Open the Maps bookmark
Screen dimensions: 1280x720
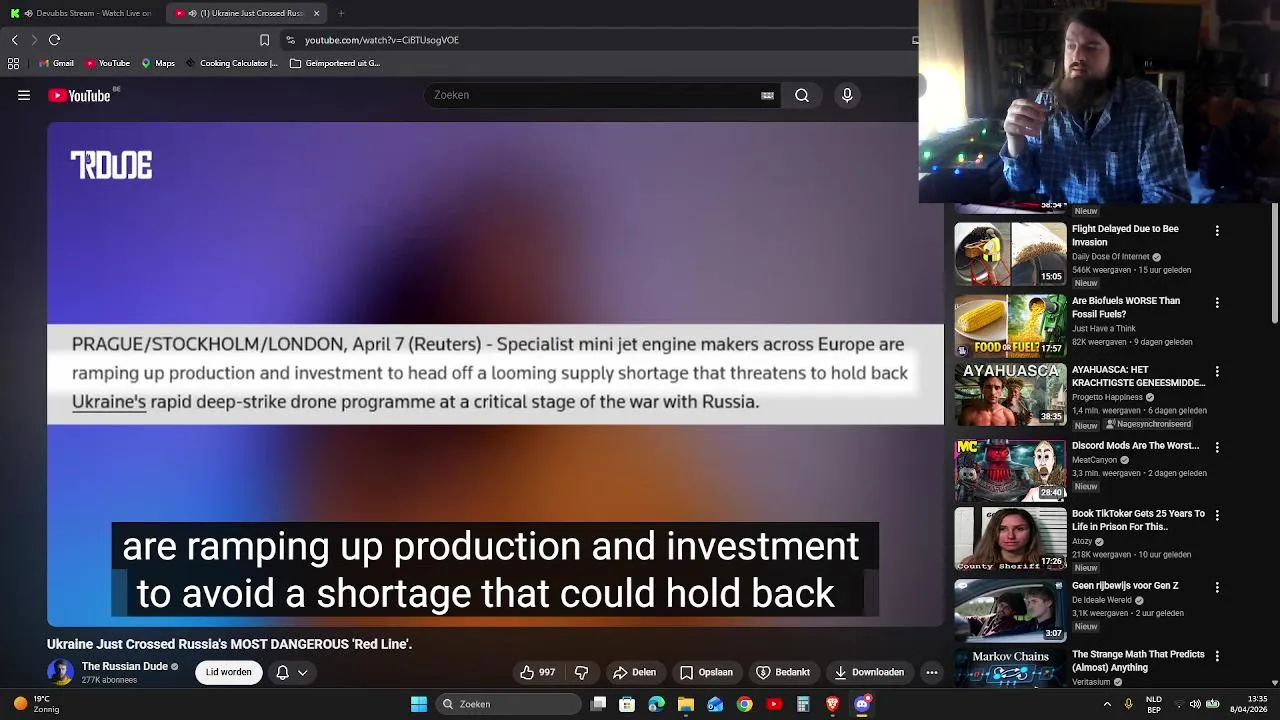(x=158, y=63)
